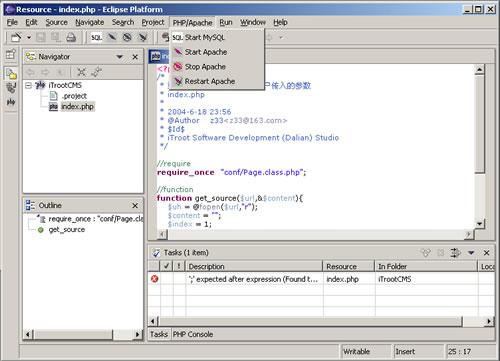Select Restart Apache from the PHP/Apache menu

click(217, 81)
